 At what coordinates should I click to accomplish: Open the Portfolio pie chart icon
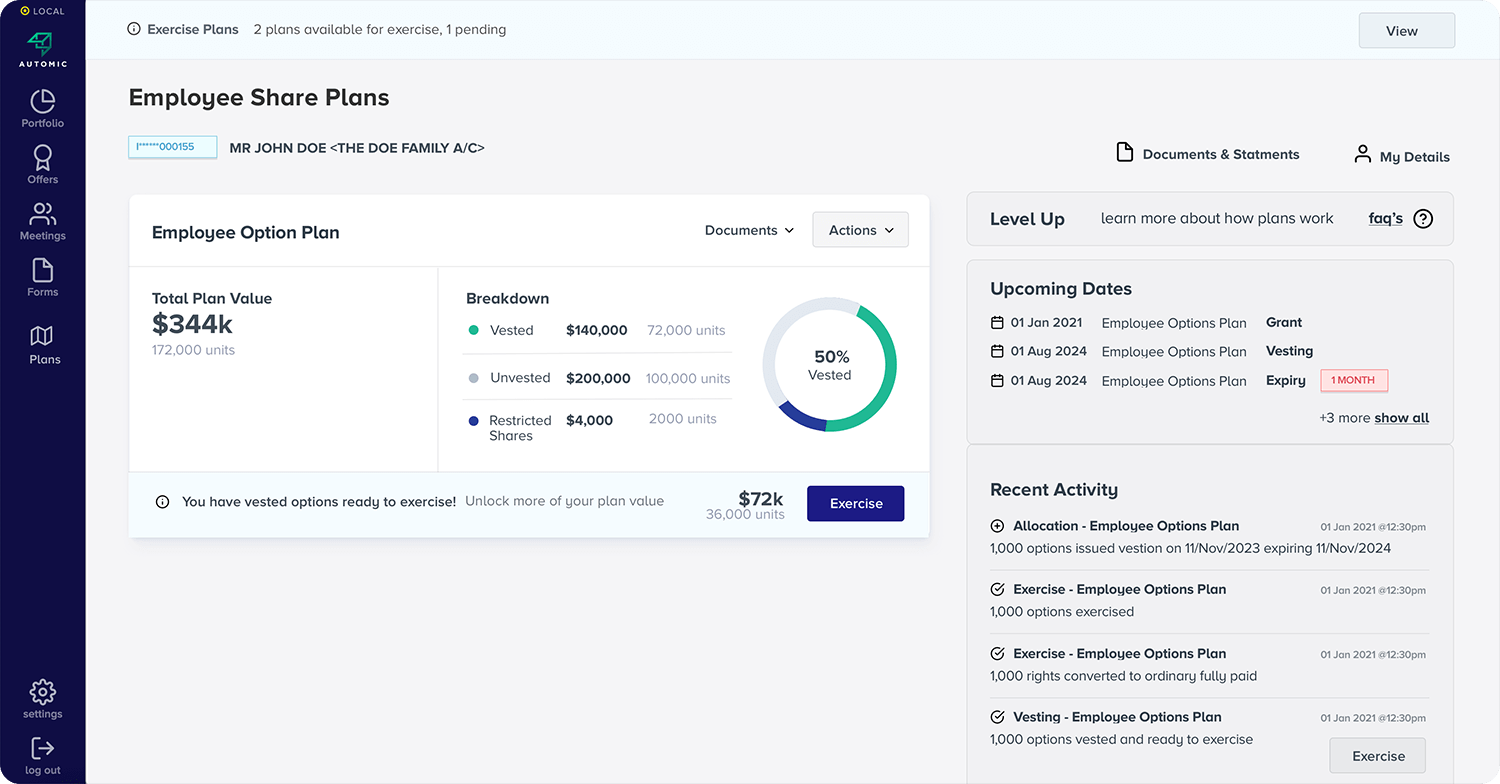pos(42,102)
